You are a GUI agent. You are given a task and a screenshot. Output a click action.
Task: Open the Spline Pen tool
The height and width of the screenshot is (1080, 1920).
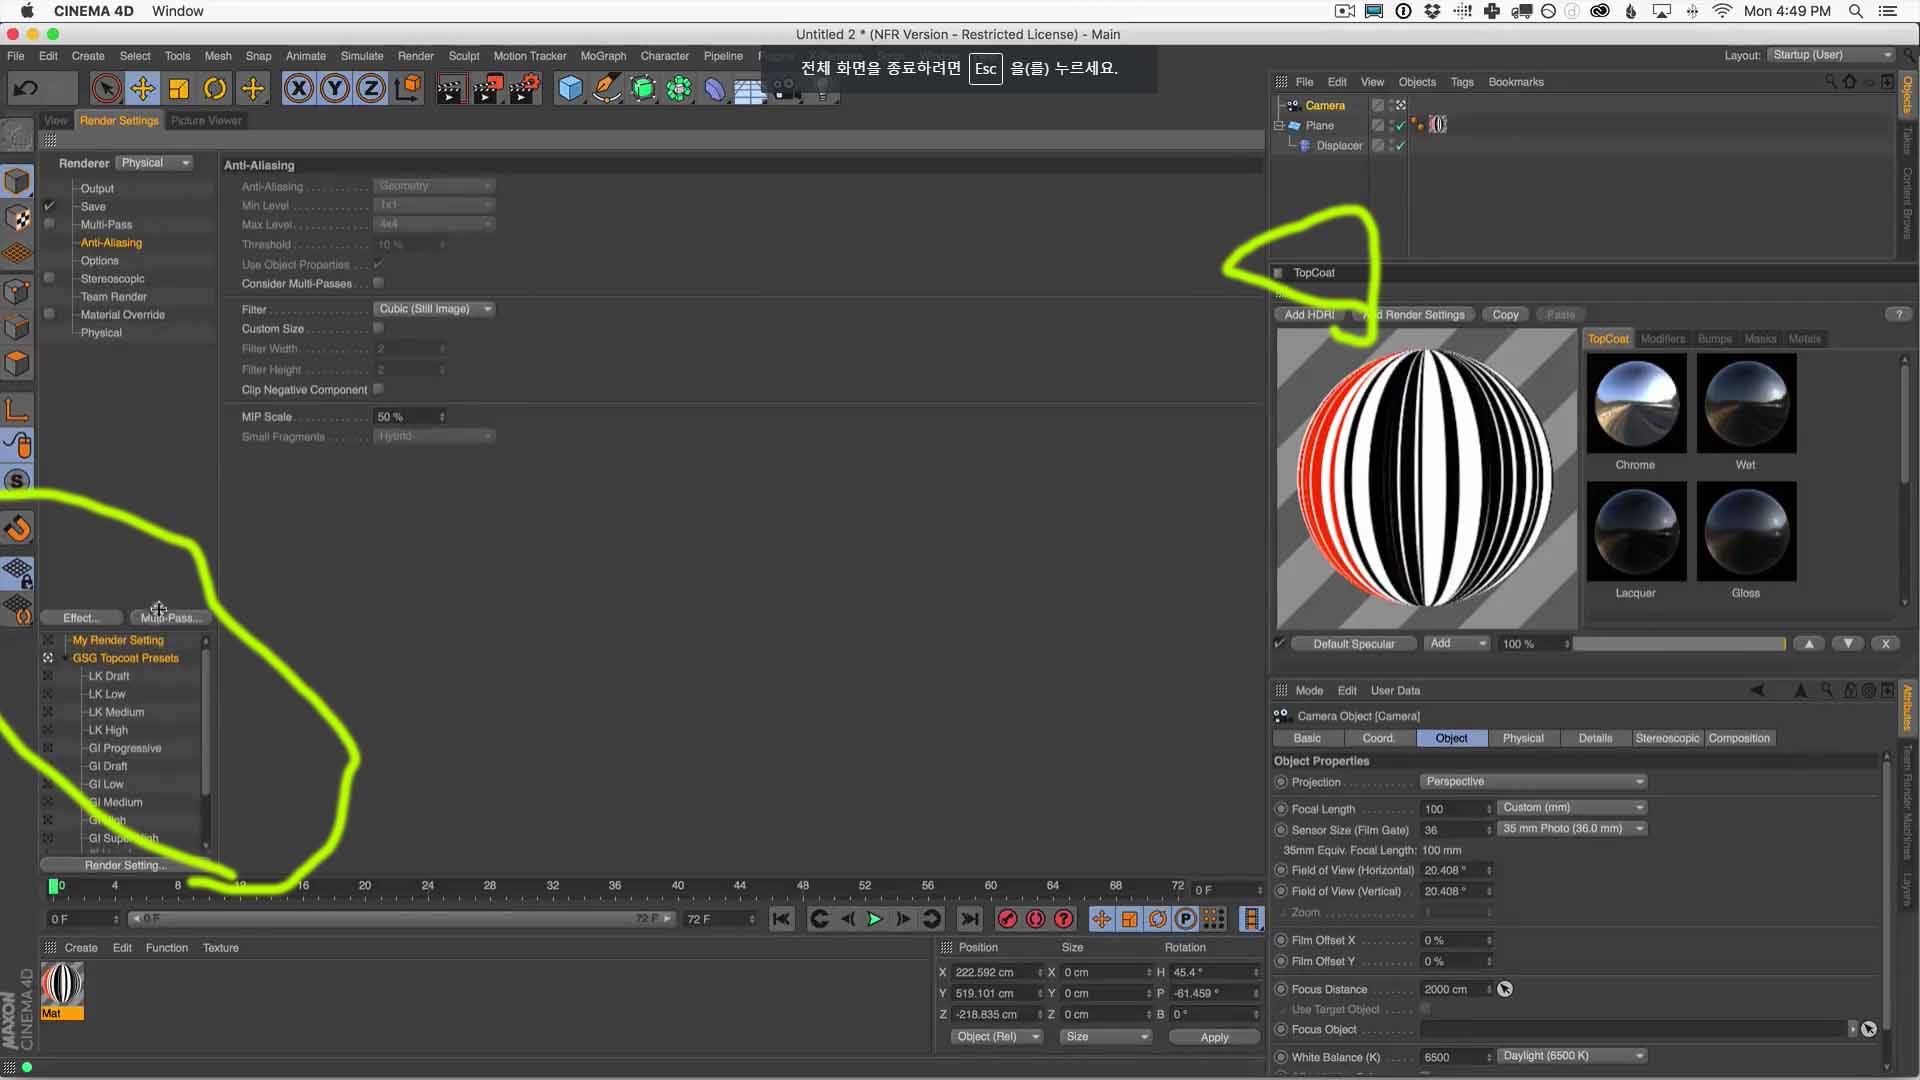(607, 89)
